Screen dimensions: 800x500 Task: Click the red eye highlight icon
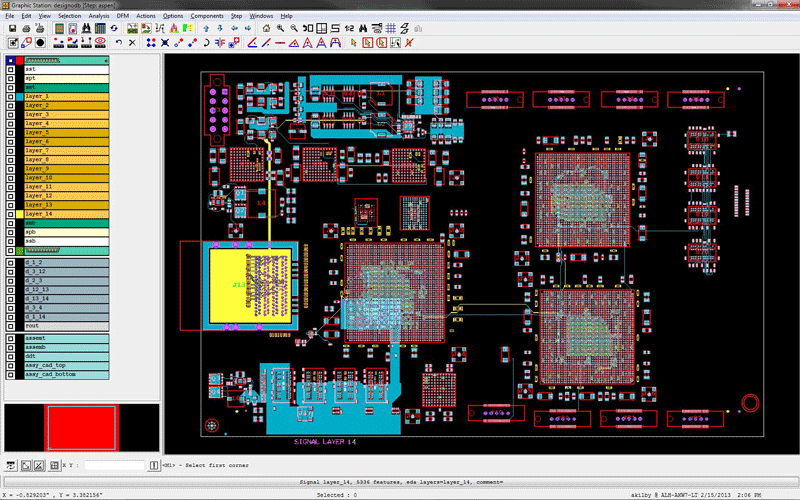(x=100, y=43)
